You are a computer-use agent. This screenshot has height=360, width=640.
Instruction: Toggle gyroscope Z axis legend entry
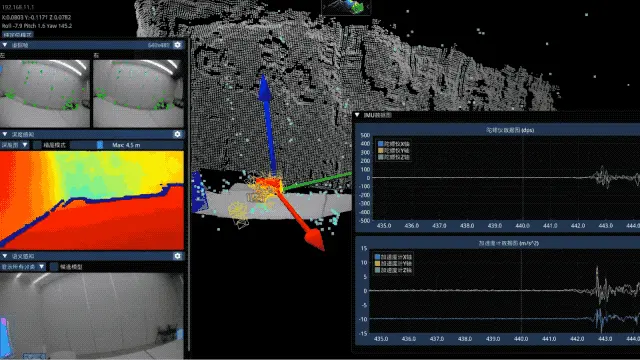pyautogui.click(x=394, y=157)
